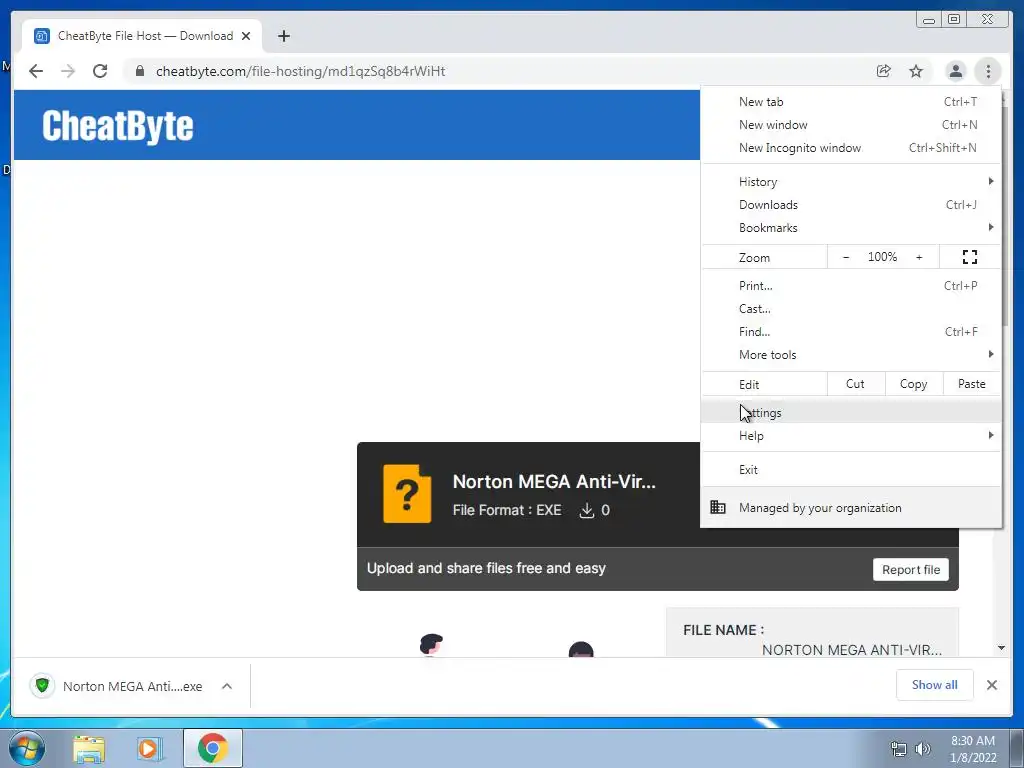Bookmark this tab with the star icon

coord(916,71)
